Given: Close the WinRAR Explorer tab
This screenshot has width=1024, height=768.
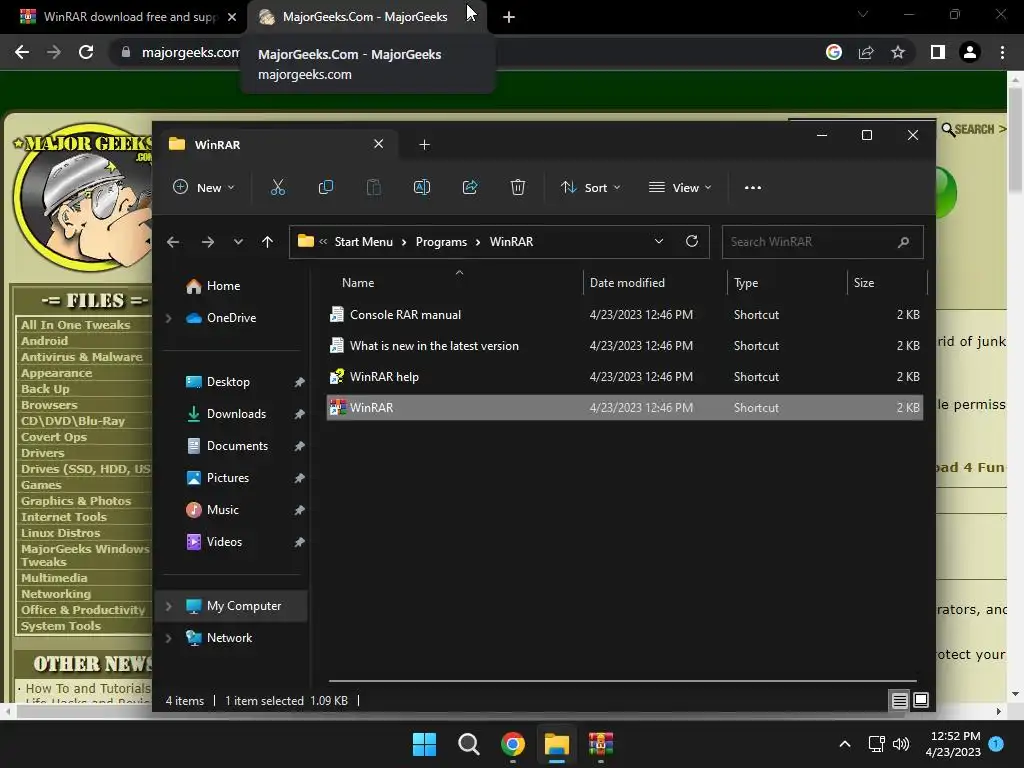Looking at the screenshot, I should (x=378, y=144).
